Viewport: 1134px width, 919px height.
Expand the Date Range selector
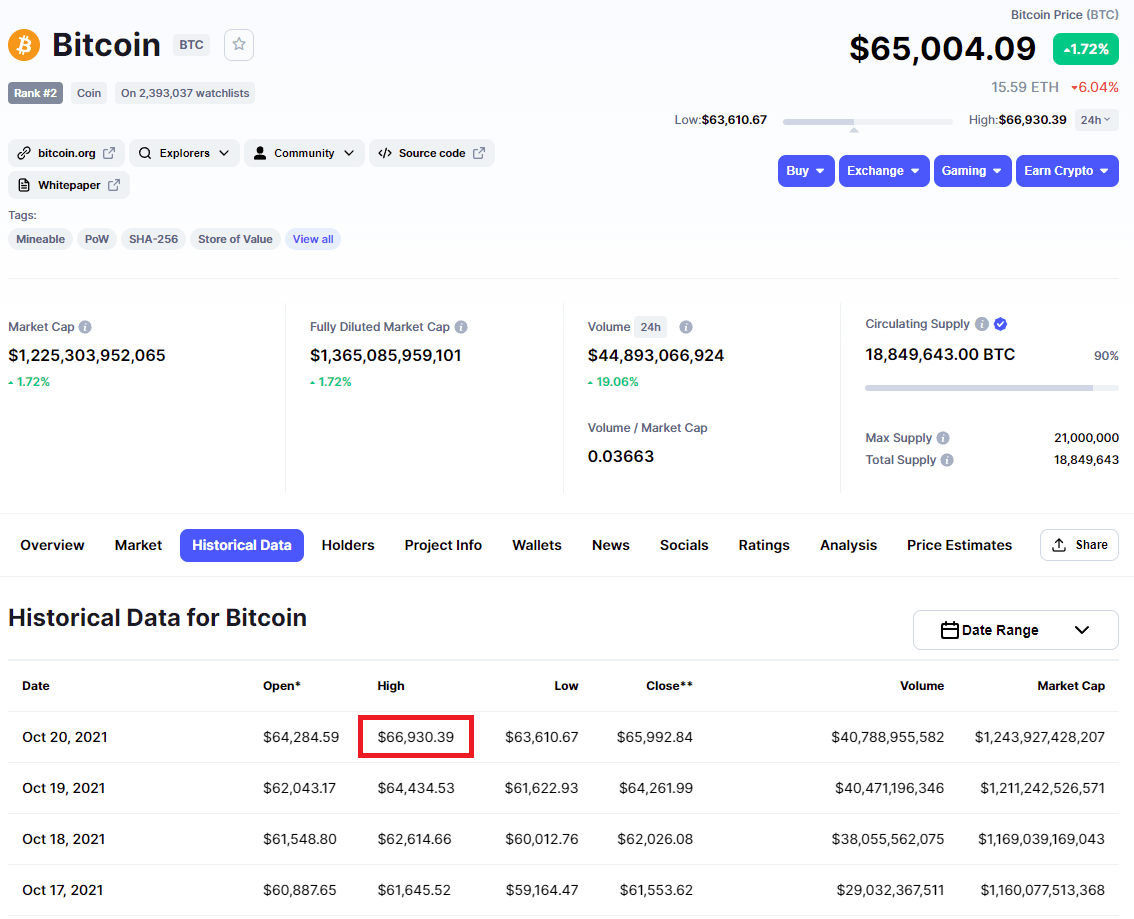pos(1016,630)
